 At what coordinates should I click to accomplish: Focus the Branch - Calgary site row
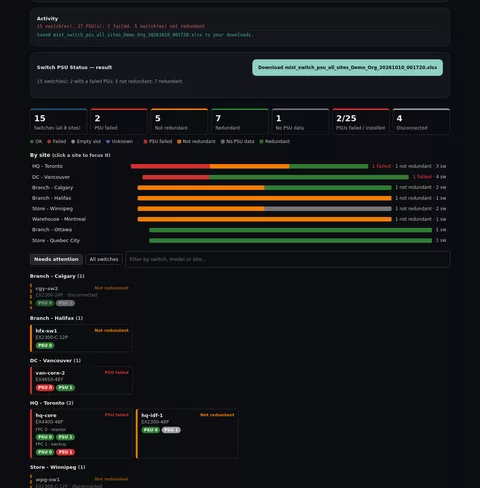(x=239, y=188)
